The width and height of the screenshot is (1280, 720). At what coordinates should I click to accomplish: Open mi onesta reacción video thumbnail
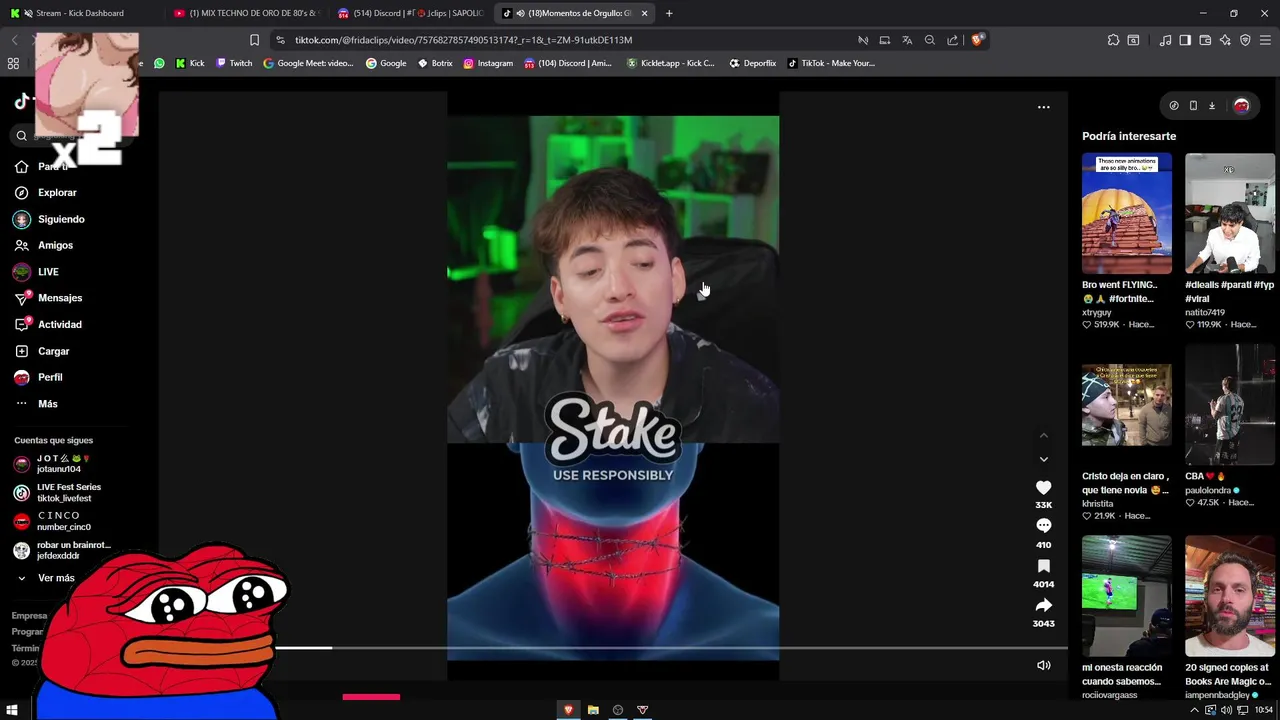[x=1126, y=596]
